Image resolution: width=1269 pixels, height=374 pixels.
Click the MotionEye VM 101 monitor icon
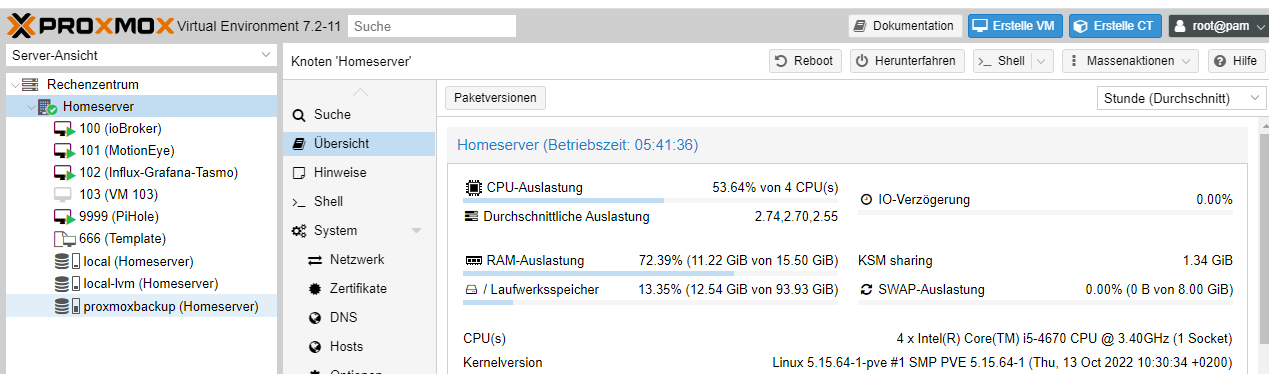64,150
